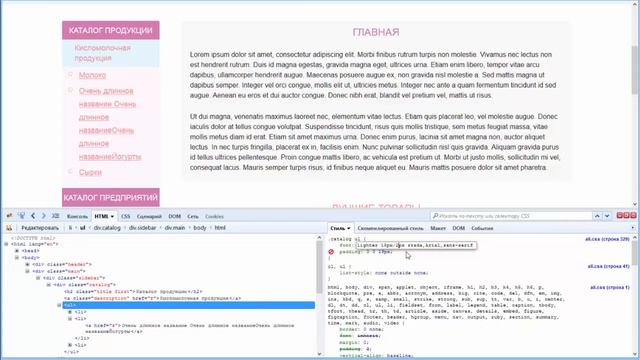Close the Firebug panel
The image size is (640, 360).
click(x=633, y=215)
